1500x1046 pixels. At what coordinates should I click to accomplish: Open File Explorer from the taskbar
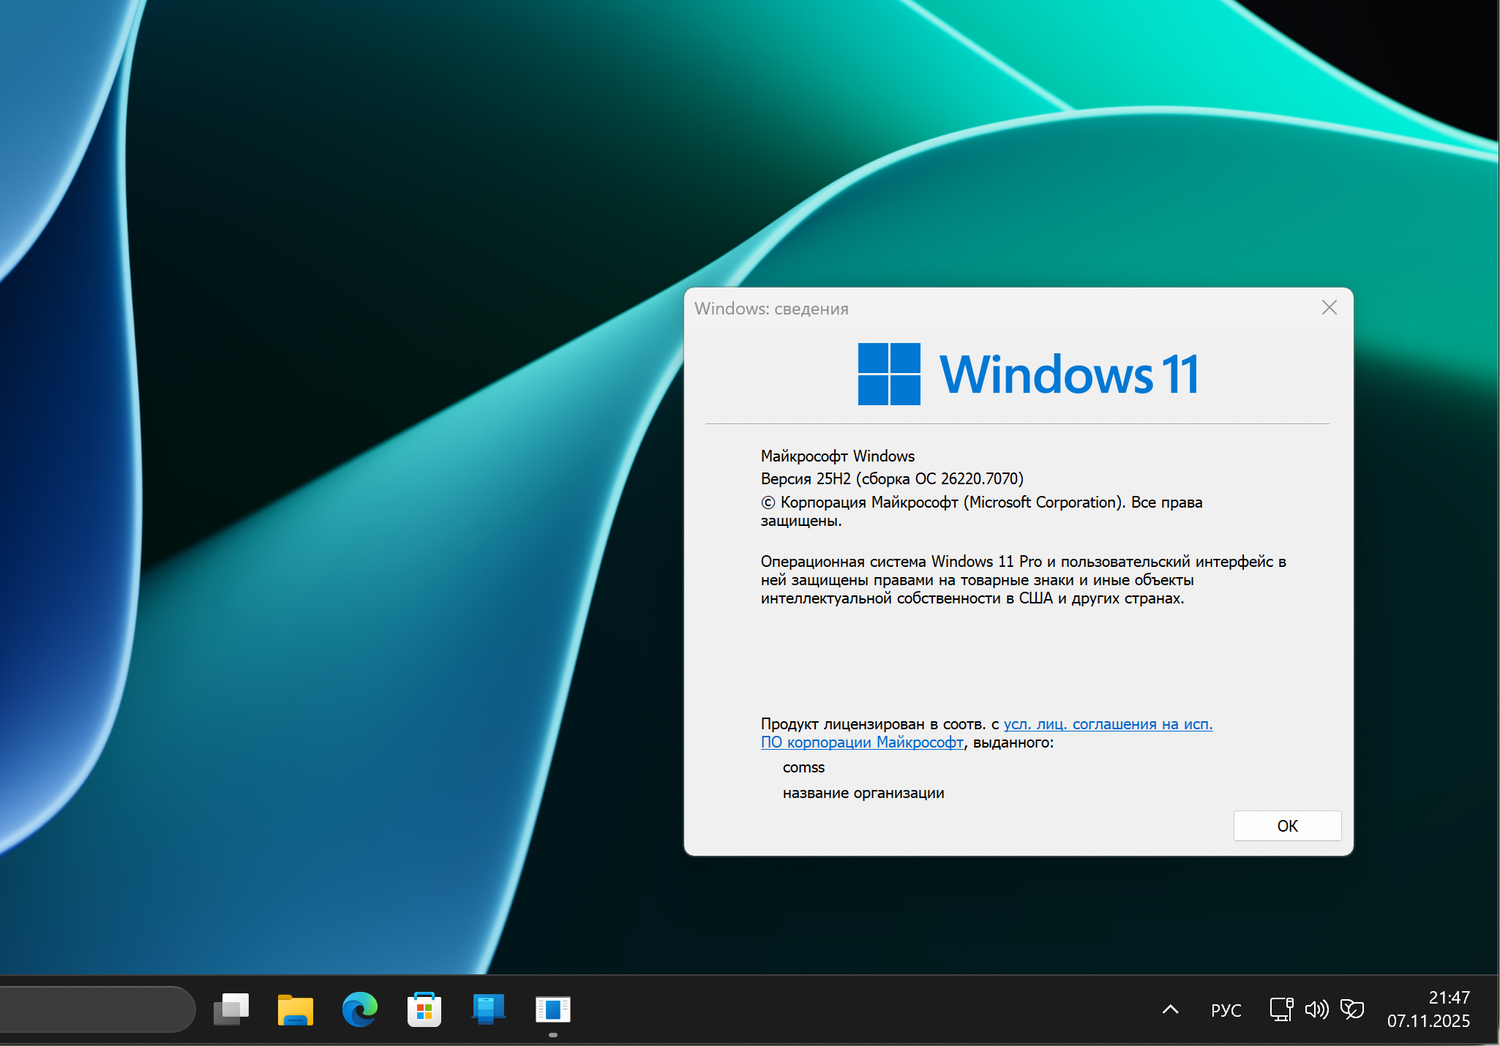295,1009
